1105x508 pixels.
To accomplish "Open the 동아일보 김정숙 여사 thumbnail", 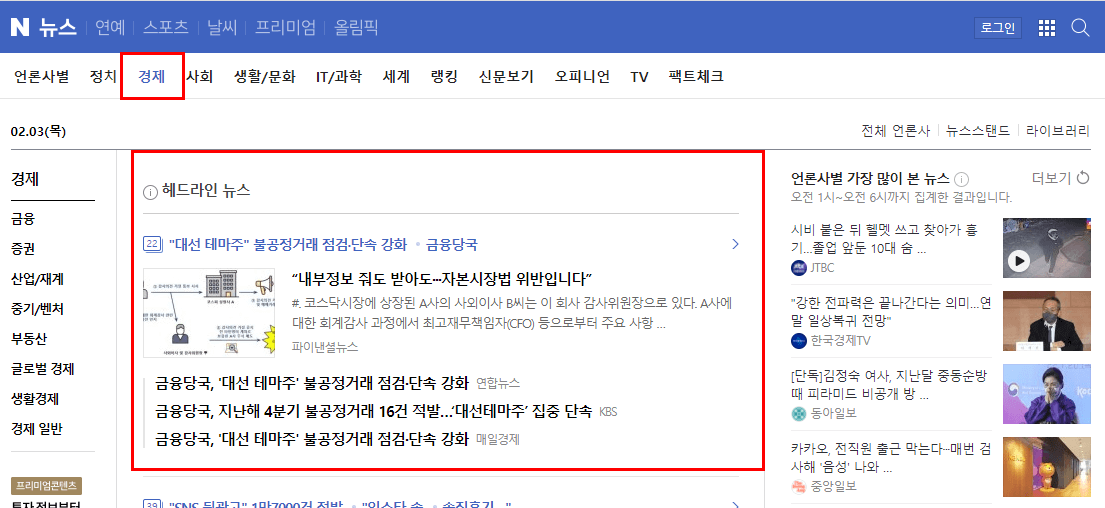I will (1046, 393).
